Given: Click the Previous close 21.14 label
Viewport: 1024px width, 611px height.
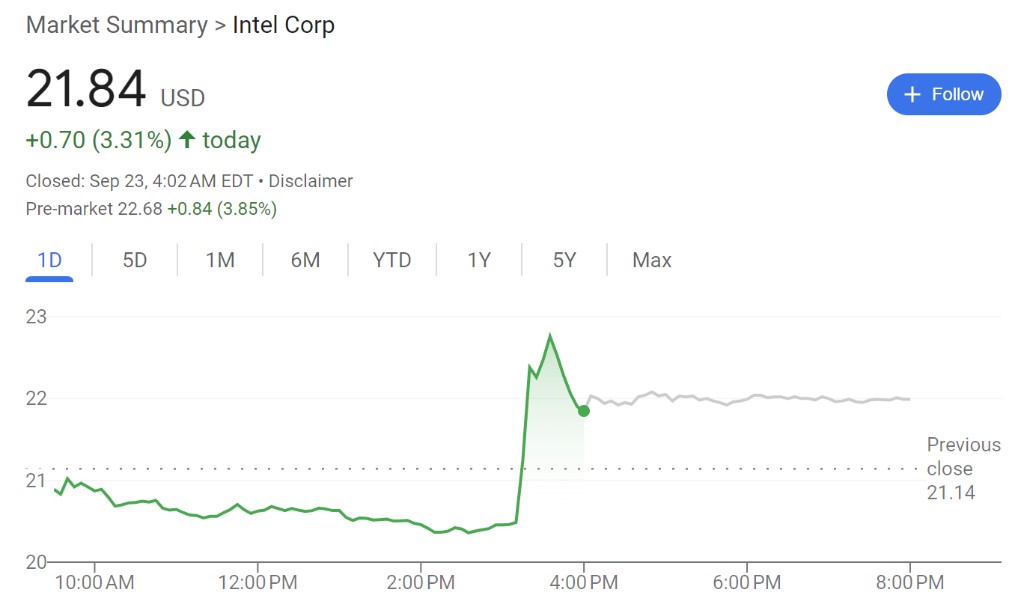Looking at the screenshot, I should coord(962,468).
